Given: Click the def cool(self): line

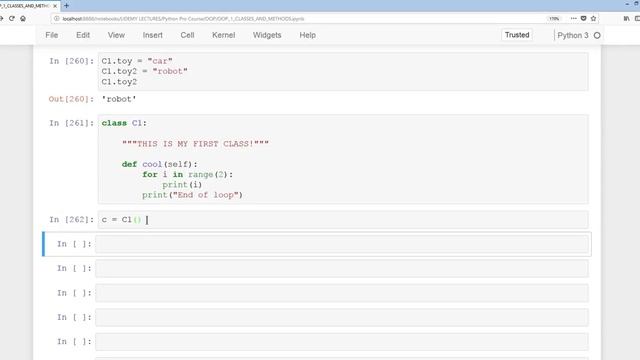Looking at the screenshot, I should click(x=160, y=164).
